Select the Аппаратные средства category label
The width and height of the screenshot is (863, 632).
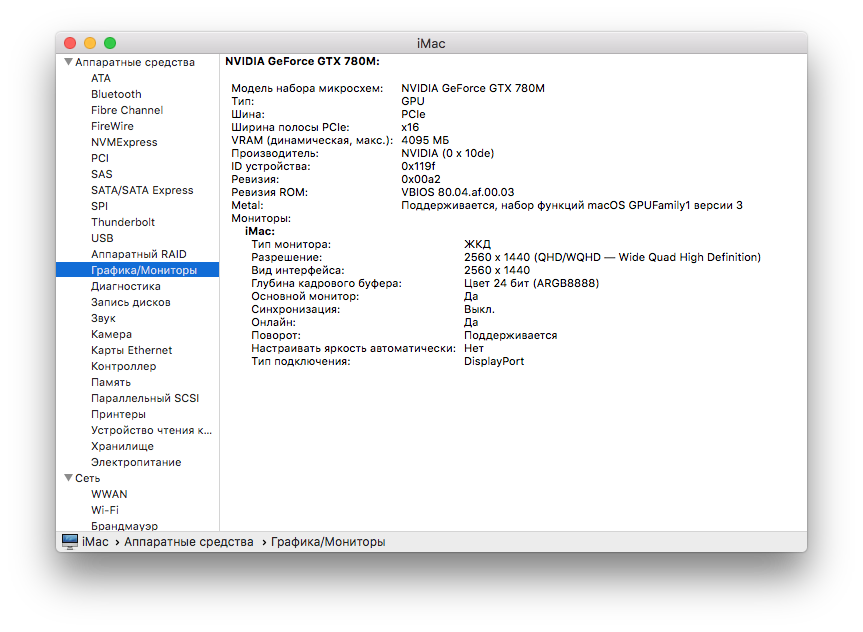[x=135, y=62]
